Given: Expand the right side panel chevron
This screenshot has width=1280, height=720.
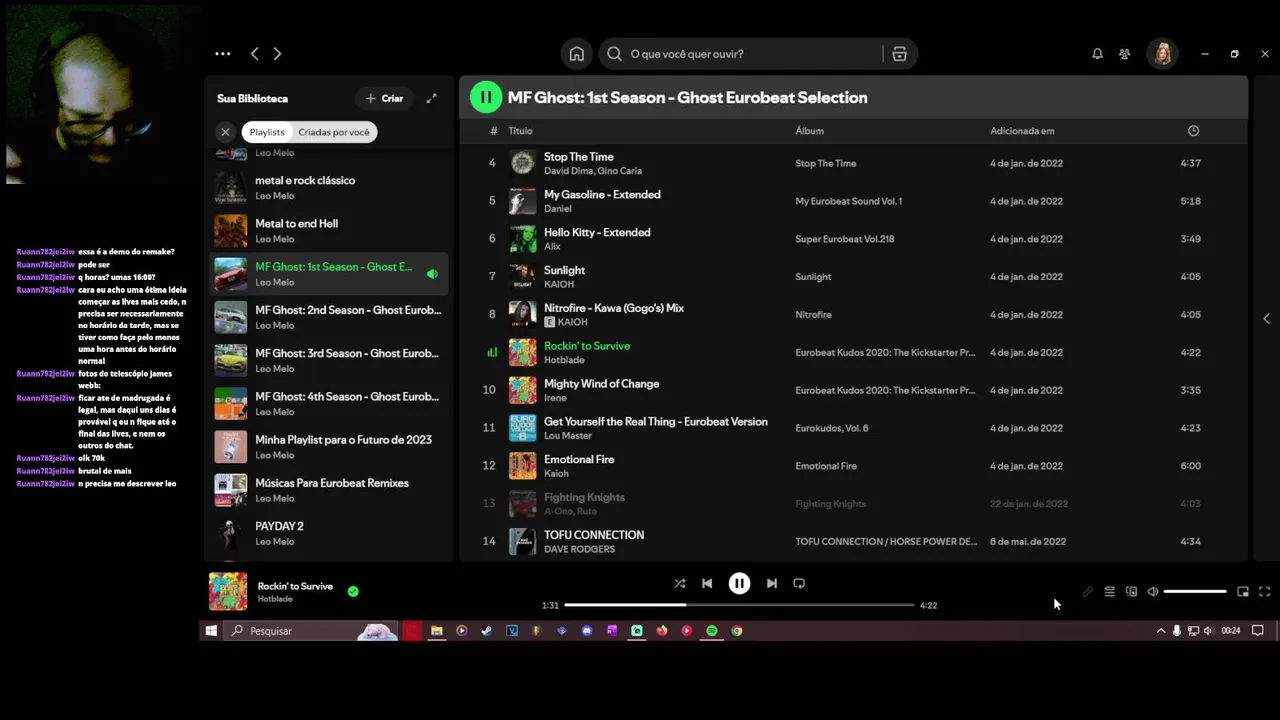Looking at the screenshot, I should click(x=1266, y=318).
